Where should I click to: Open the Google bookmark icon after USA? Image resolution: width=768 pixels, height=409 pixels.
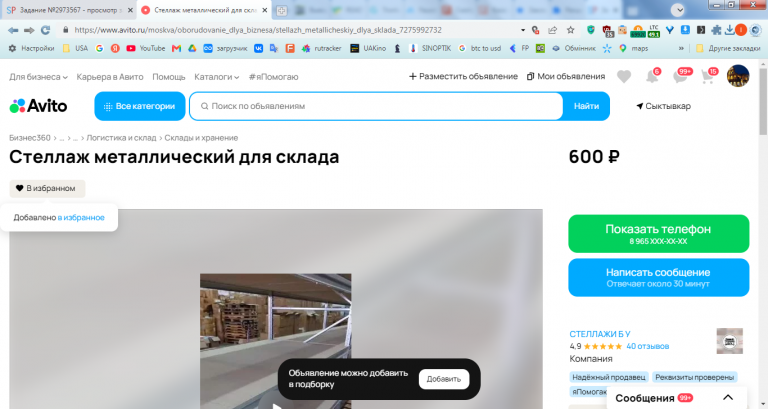tap(99, 48)
